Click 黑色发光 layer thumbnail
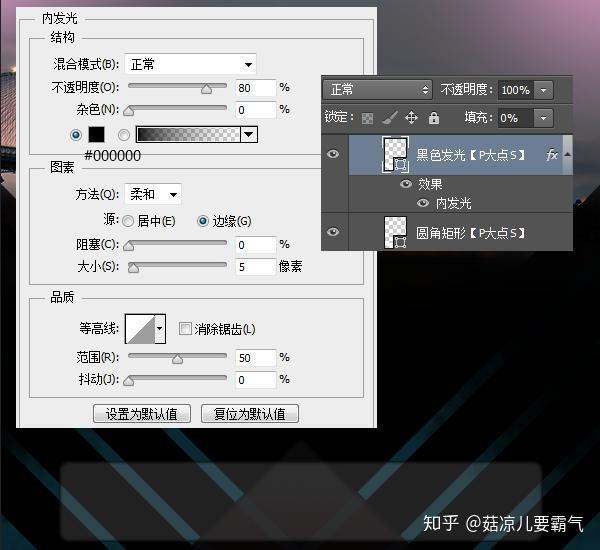This screenshot has width=600, height=550. 395,155
